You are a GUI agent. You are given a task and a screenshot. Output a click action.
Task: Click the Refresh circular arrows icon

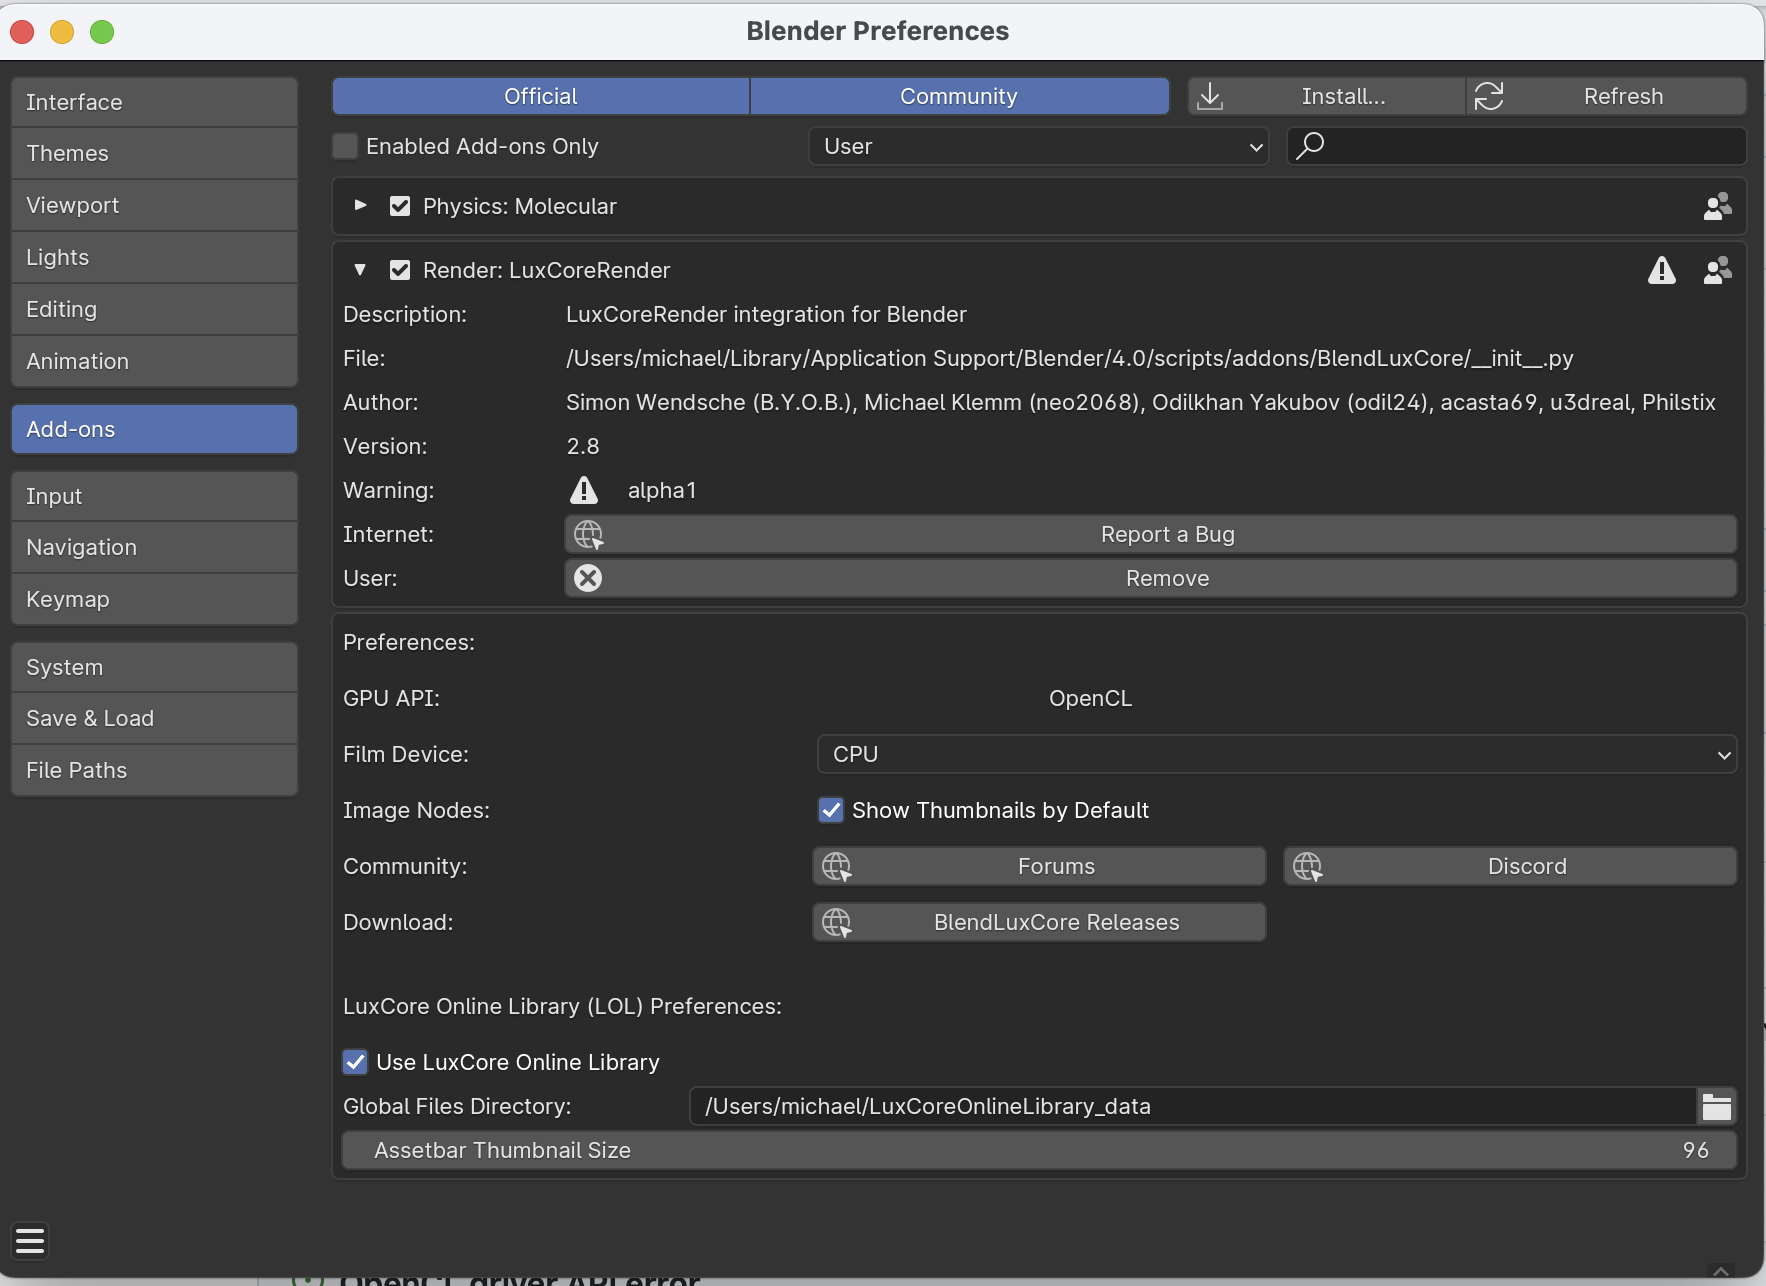click(x=1489, y=96)
